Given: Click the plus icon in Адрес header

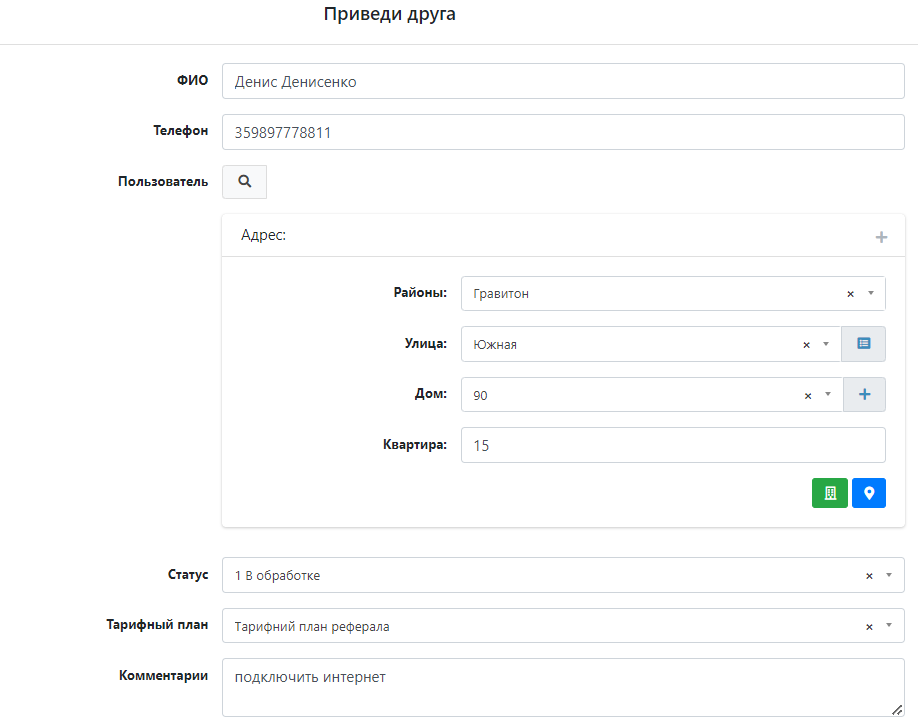Looking at the screenshot, I should [x=881, y=237].
